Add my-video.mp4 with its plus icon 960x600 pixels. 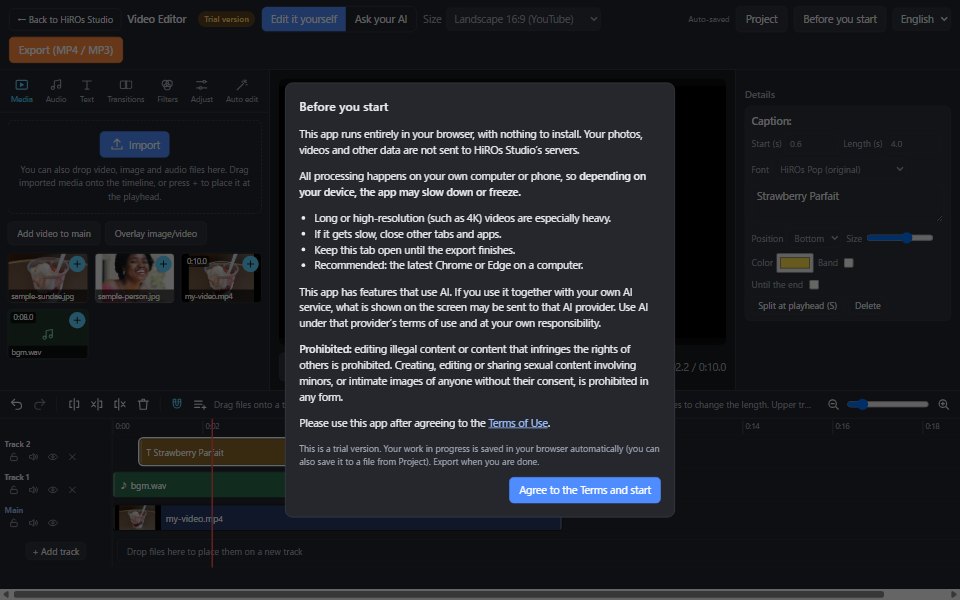tap(250, 264)
